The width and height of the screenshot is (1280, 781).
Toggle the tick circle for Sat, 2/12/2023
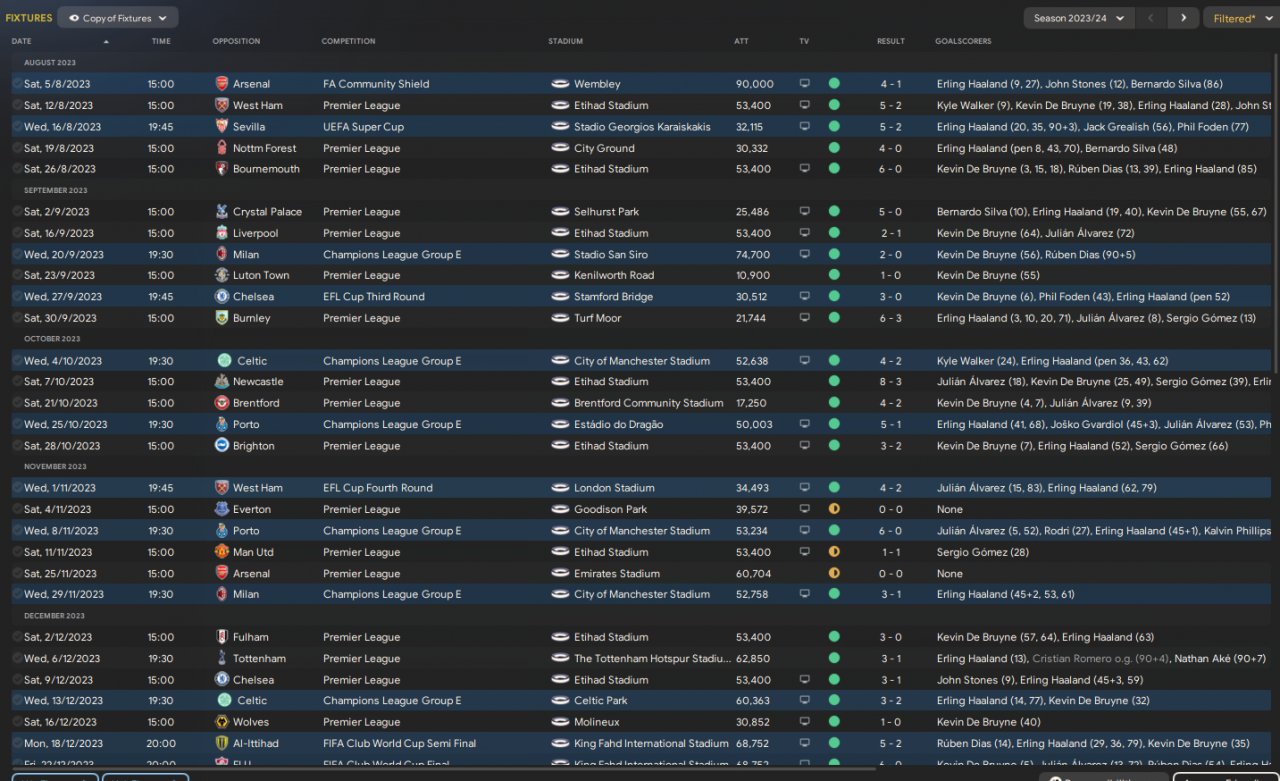tap(17, 637)
